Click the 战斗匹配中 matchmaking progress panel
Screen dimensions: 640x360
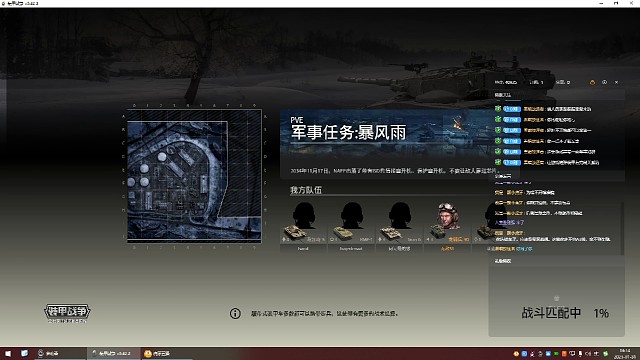(557, 302)
